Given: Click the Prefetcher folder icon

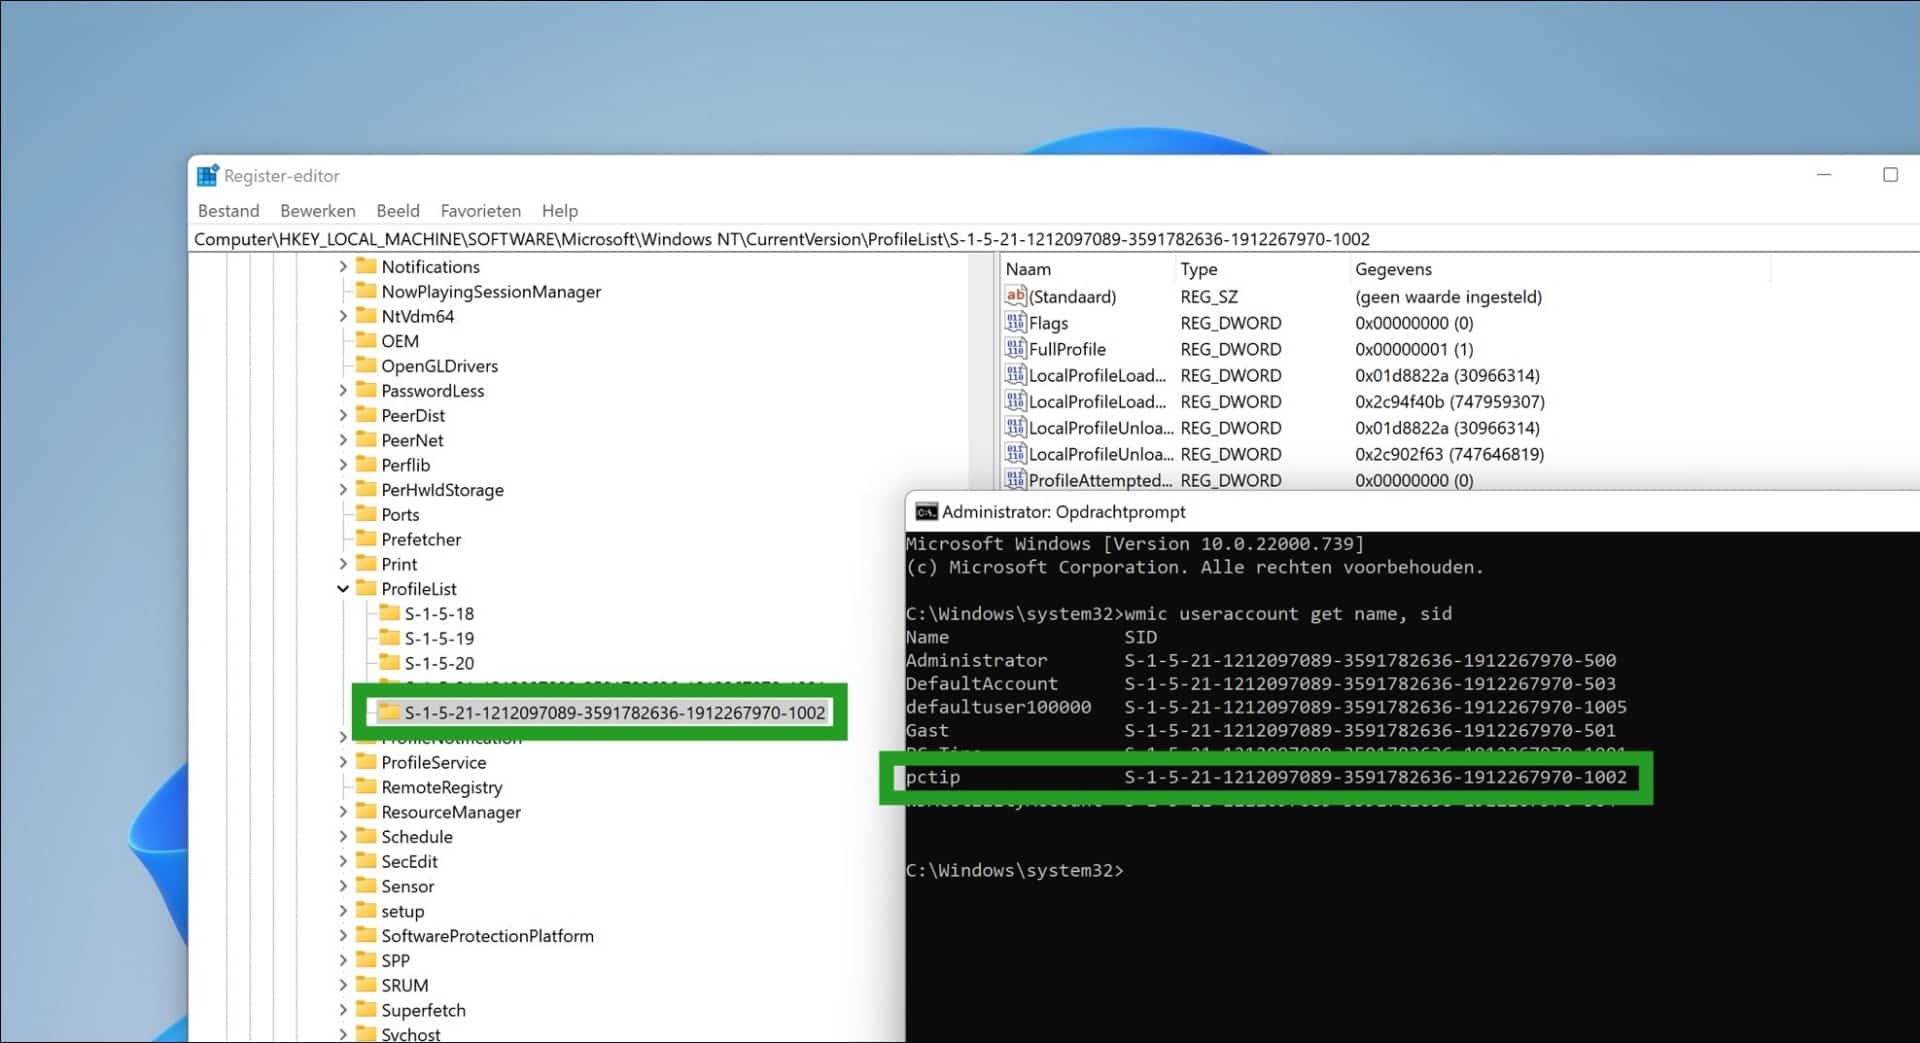Looking at the screenshot, I should pos(365,539).
